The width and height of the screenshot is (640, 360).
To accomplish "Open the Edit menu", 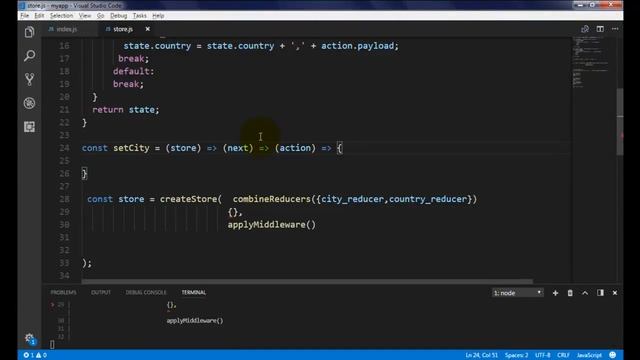I will point(39,16).
